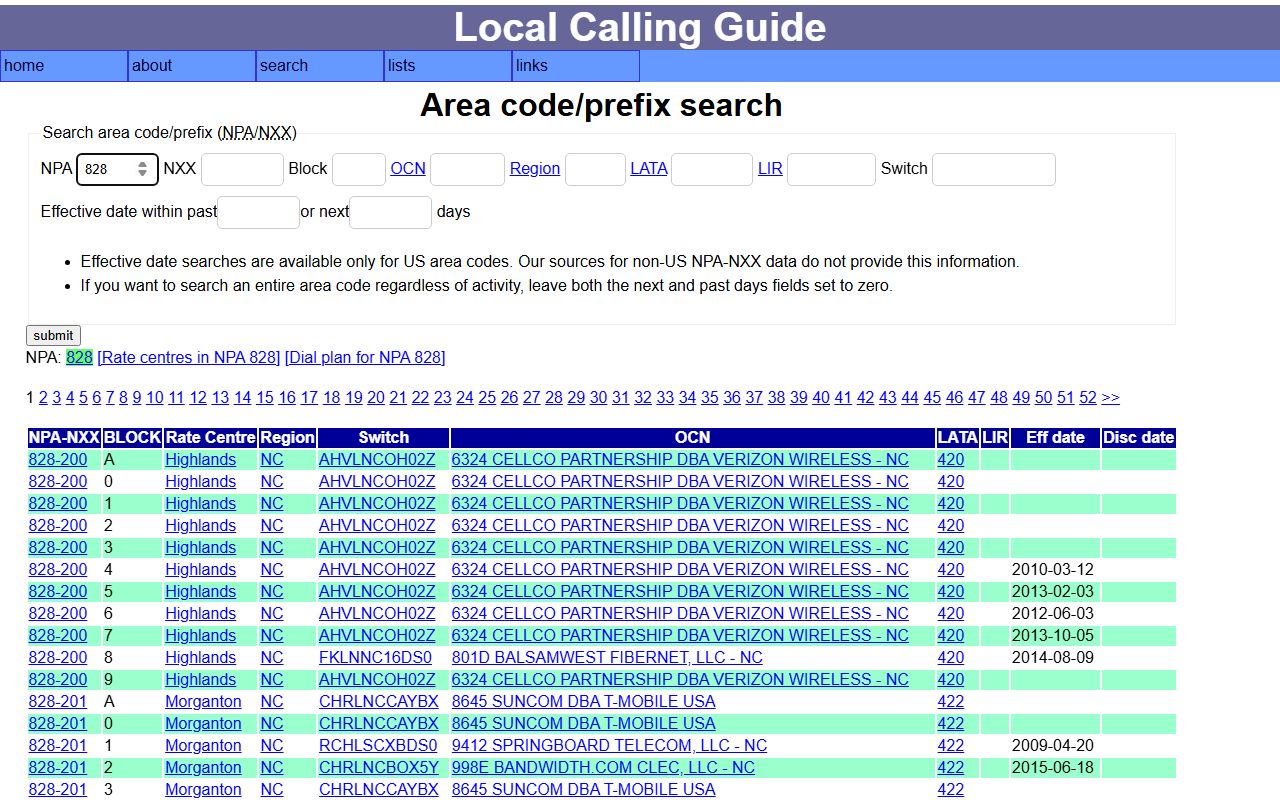
Task: Open the about menu item
Action: click(192, 66)
